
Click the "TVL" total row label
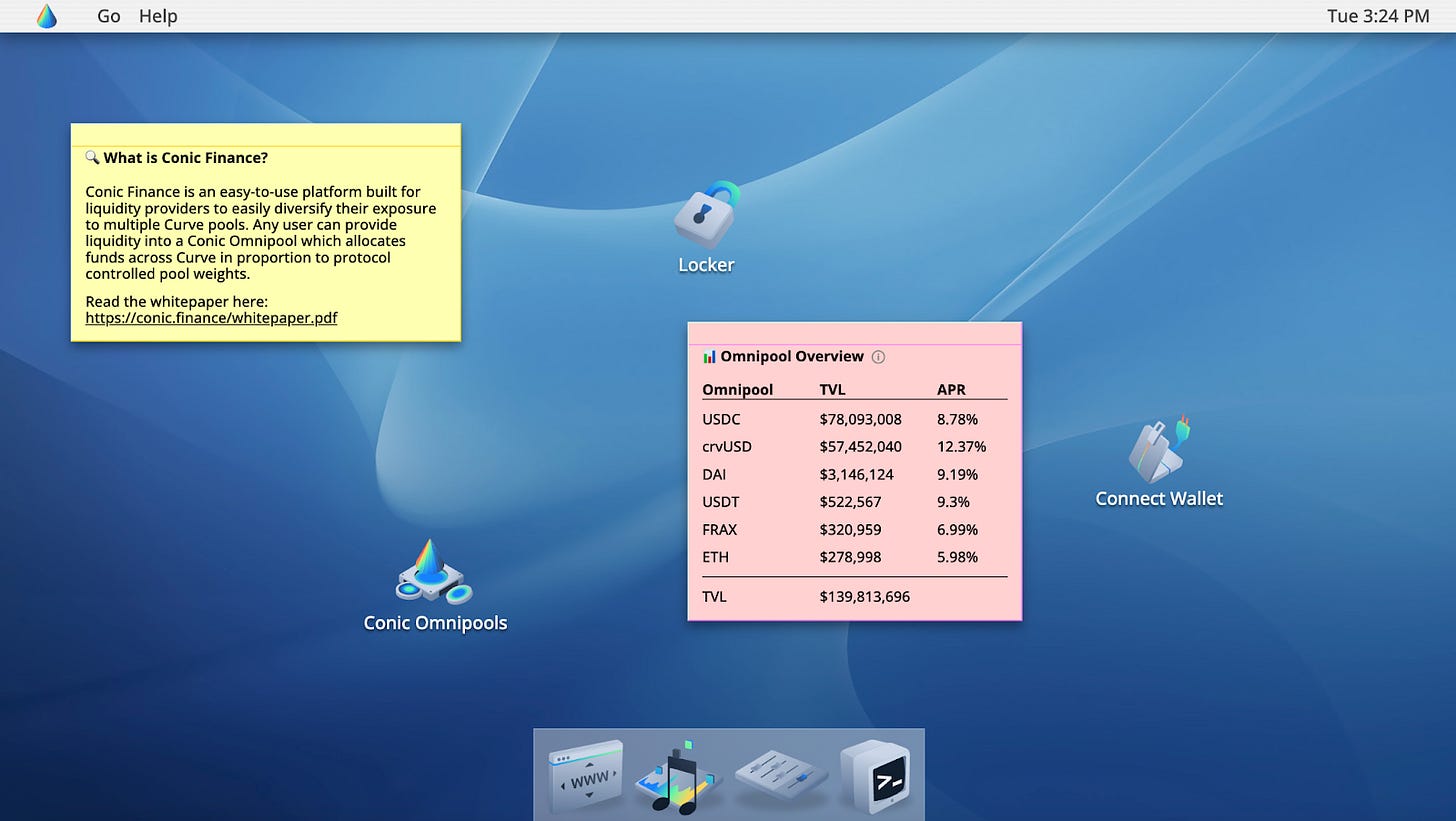714,597
